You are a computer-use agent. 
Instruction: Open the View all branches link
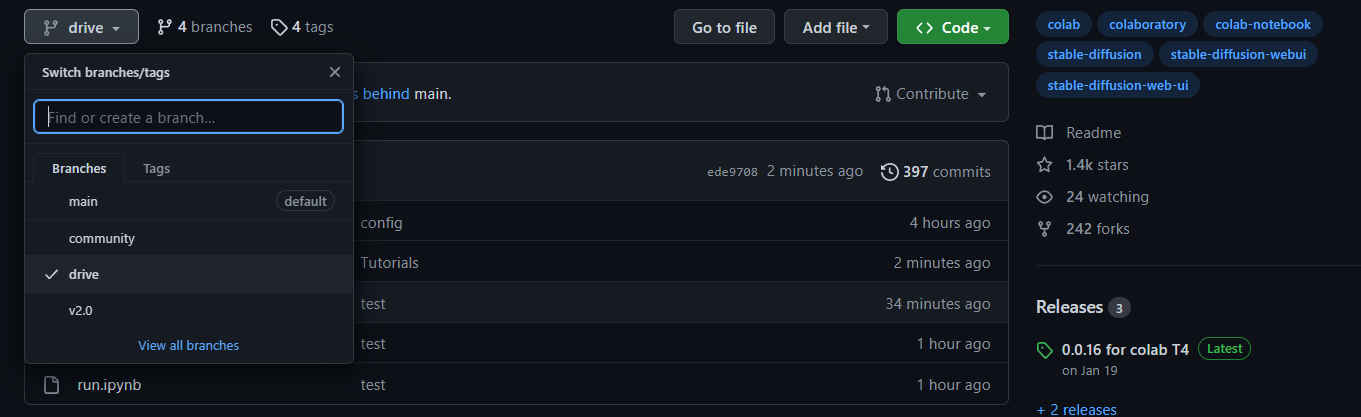pyautogui.click(x=189, y=345)
